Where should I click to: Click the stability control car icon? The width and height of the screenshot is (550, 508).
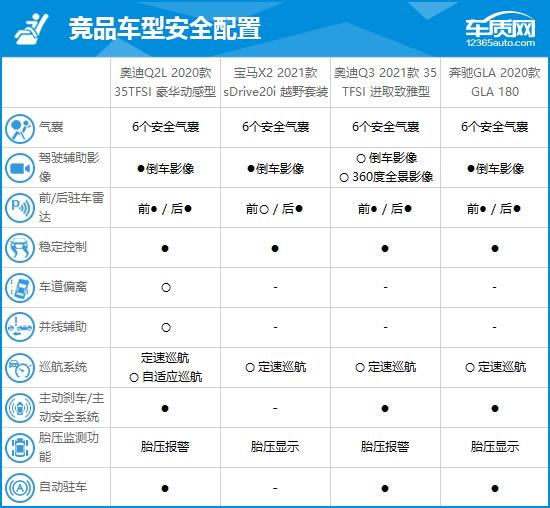[x=20, y=248]
